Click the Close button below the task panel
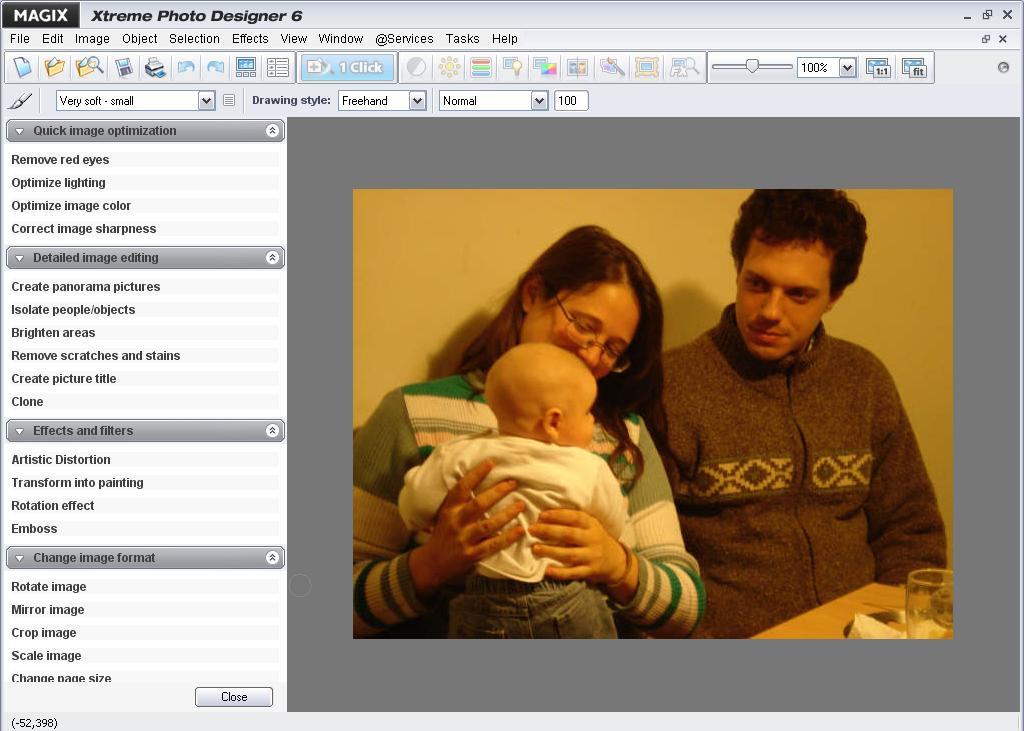The width and height of the screenshot is (1024, 731). pyautogui.click(x=233, y=696)
